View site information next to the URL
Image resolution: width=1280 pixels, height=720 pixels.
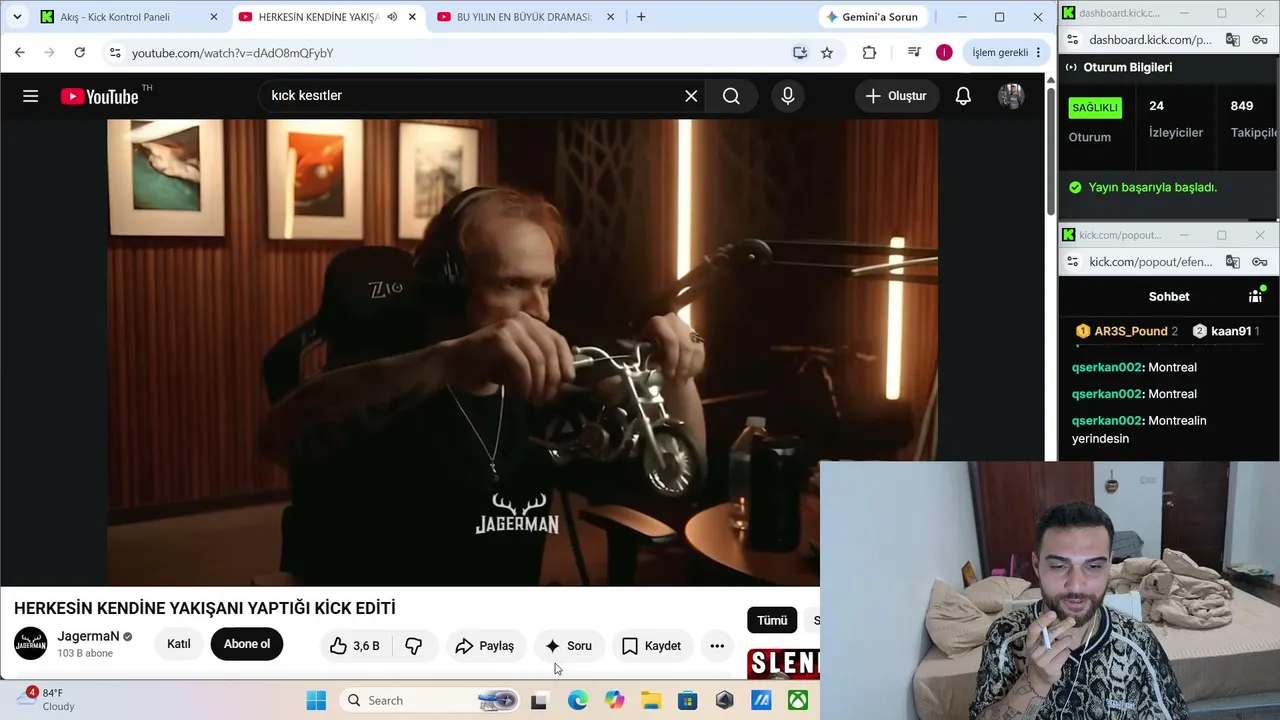click(115, 53)
